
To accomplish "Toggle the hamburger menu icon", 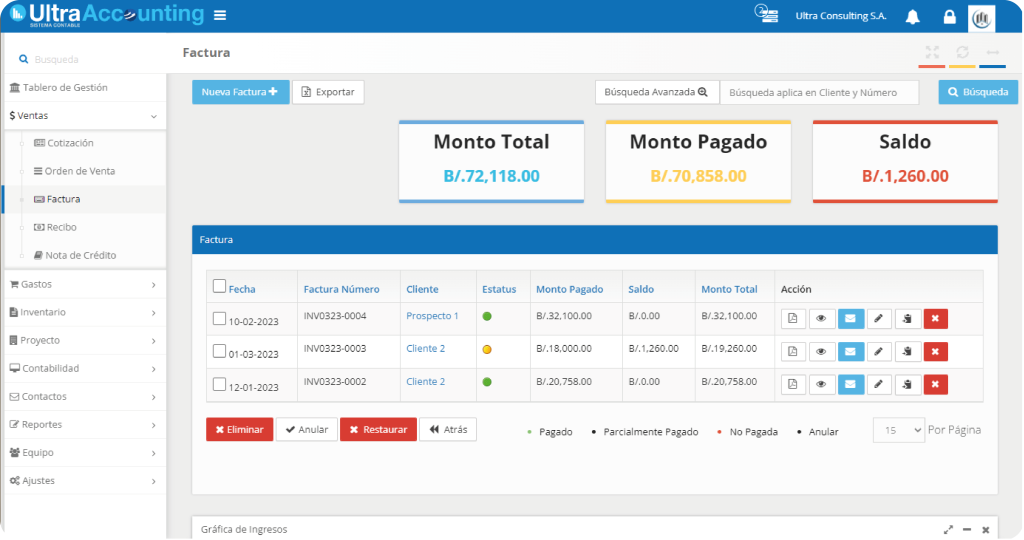I will pos(220,16).
